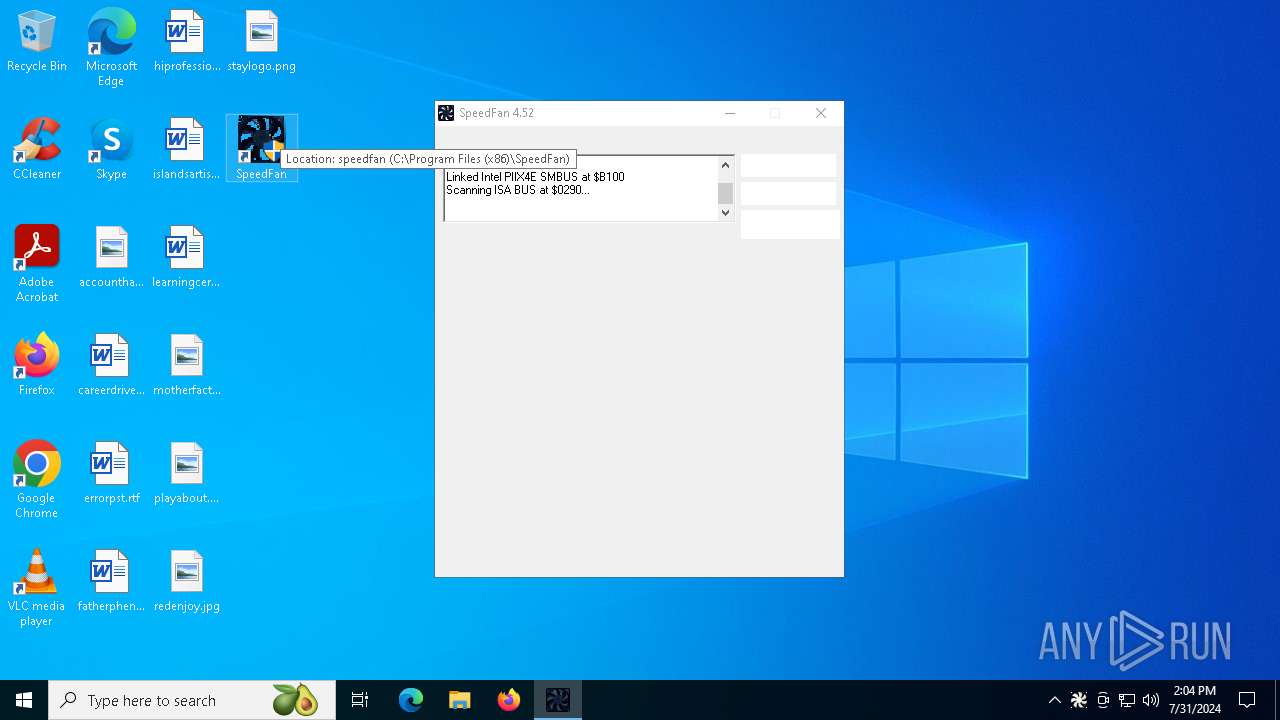Viewport: 1280px width, 720px height.
Task: Select the staylogo.png image file
Action: (x=261, y=41)
